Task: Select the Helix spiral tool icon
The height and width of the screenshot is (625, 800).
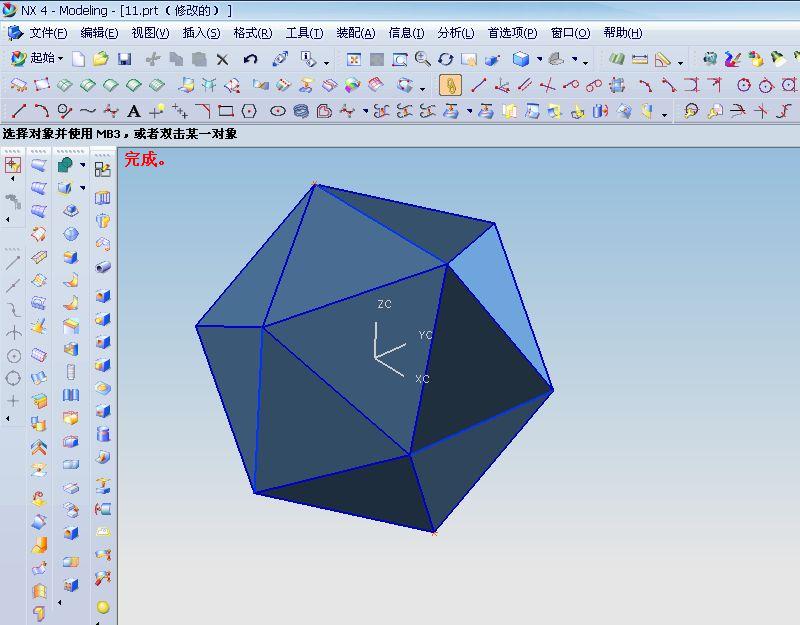Action: pyautogui.click(x=301, y=111)
